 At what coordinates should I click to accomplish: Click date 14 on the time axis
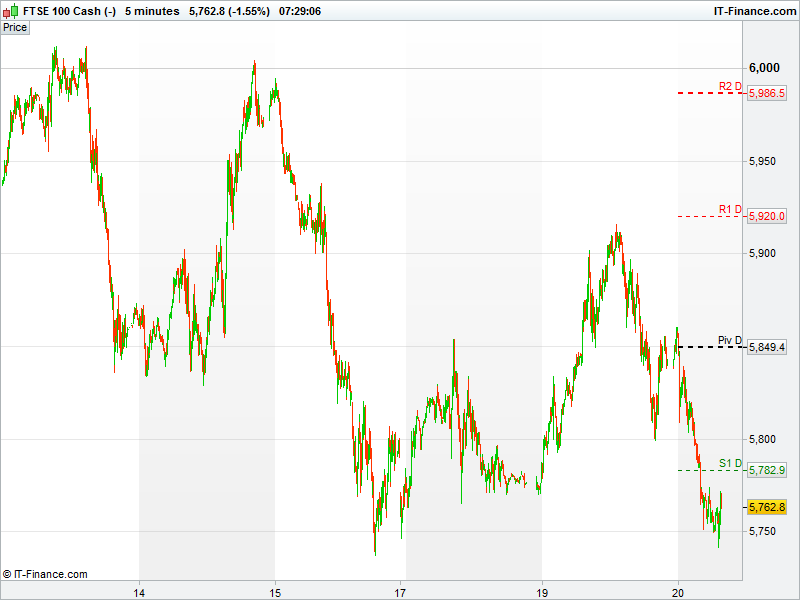click(139, 591)
